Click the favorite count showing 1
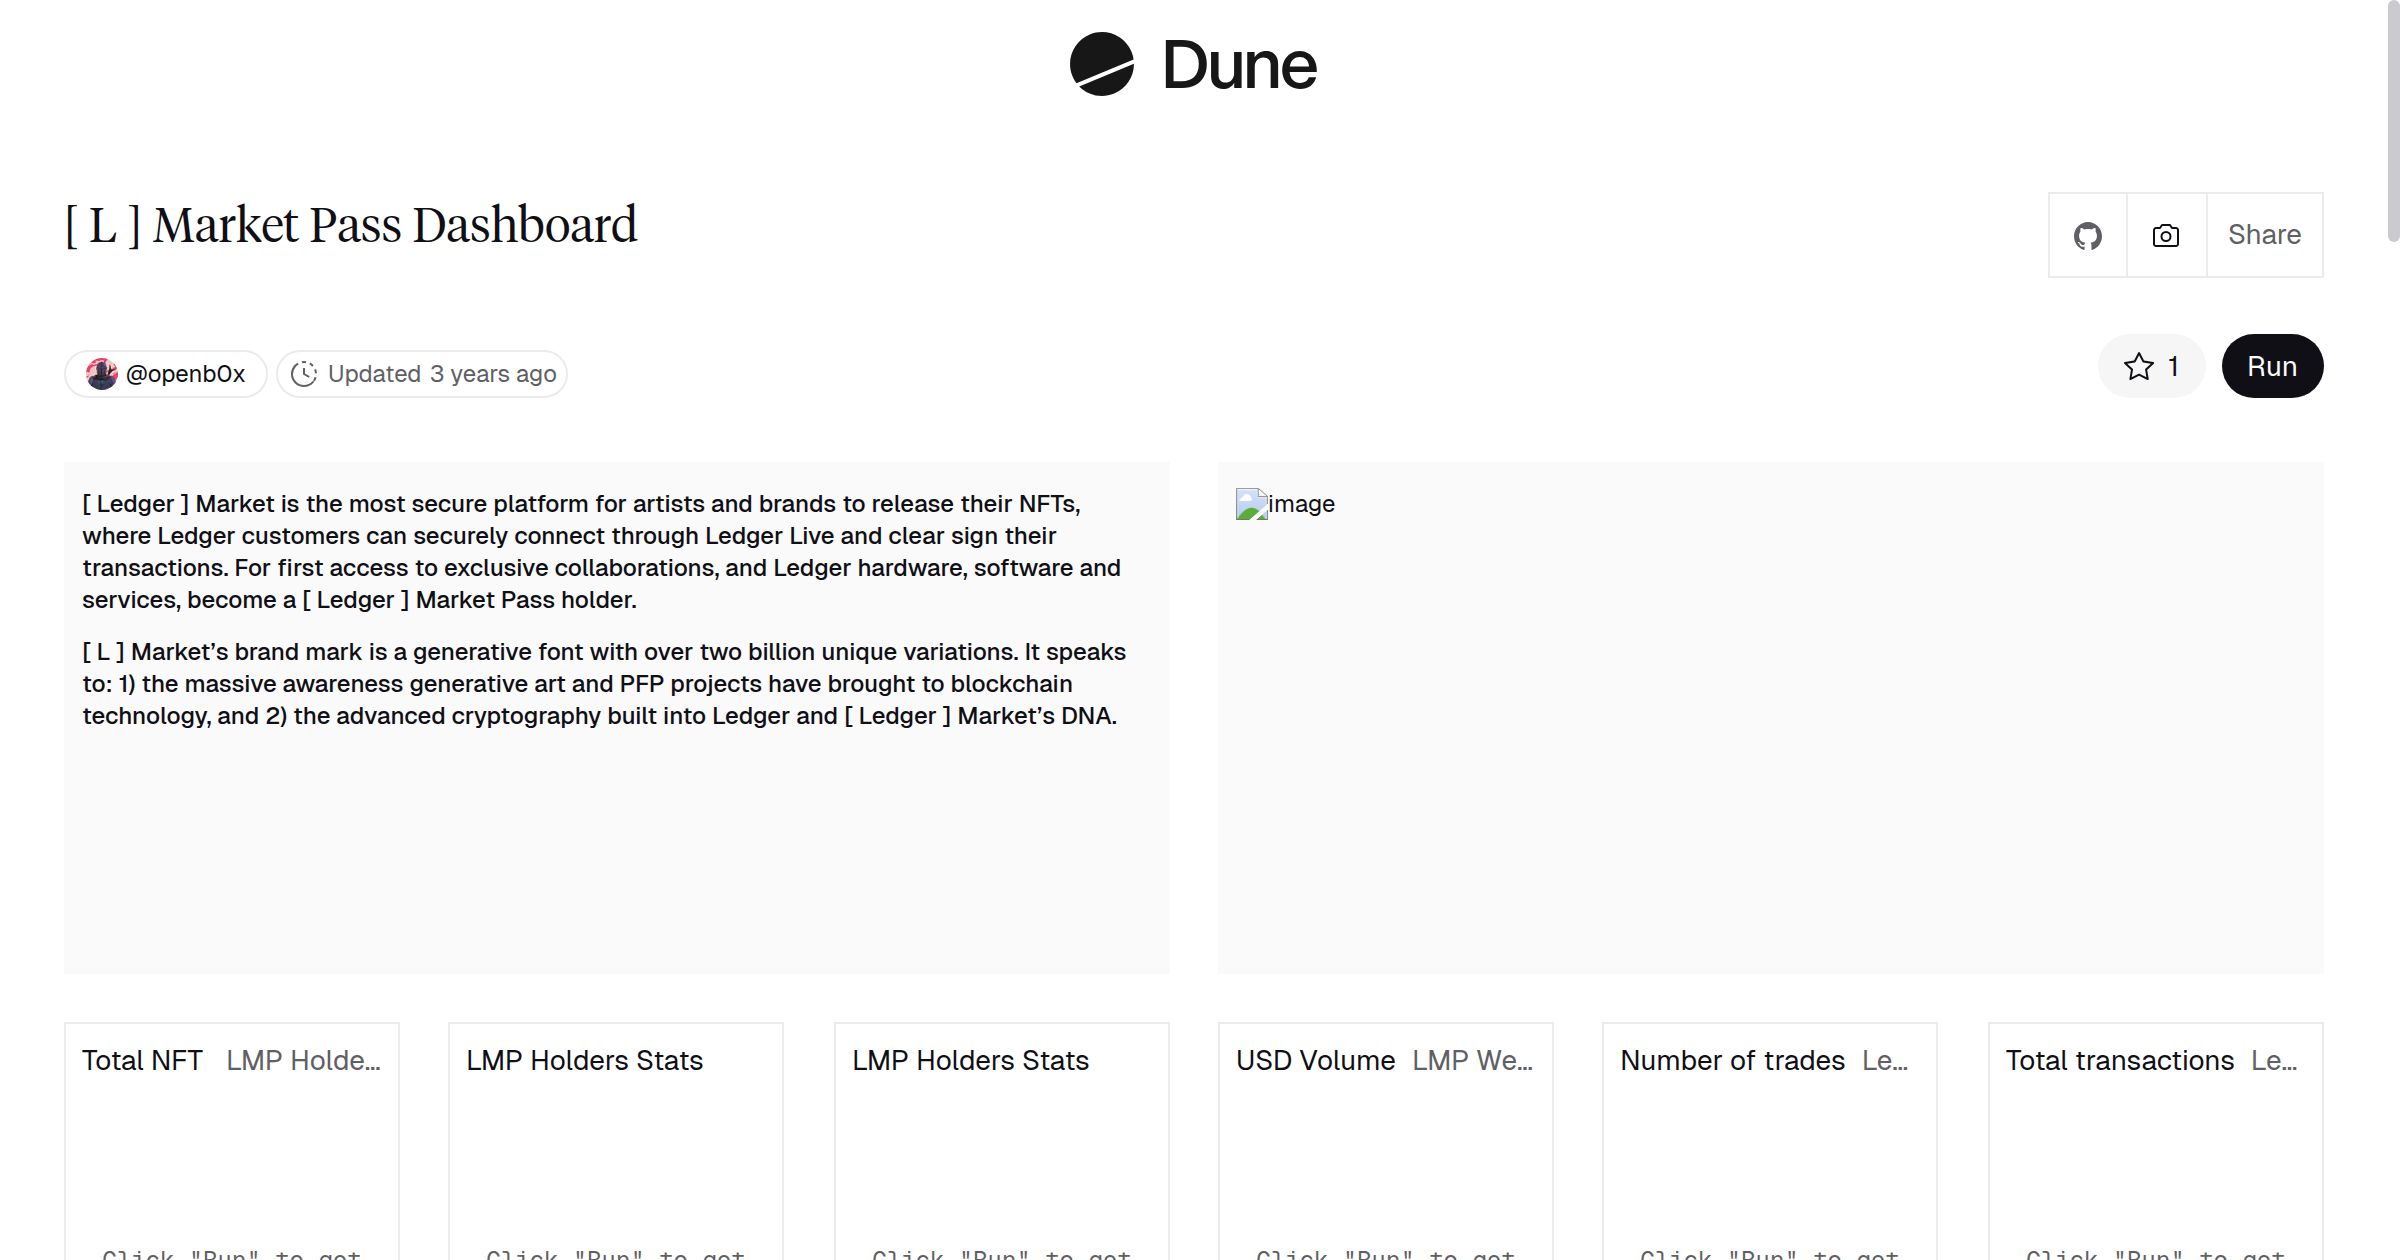This screenshot has width=2400, height=1260. 2172,366
